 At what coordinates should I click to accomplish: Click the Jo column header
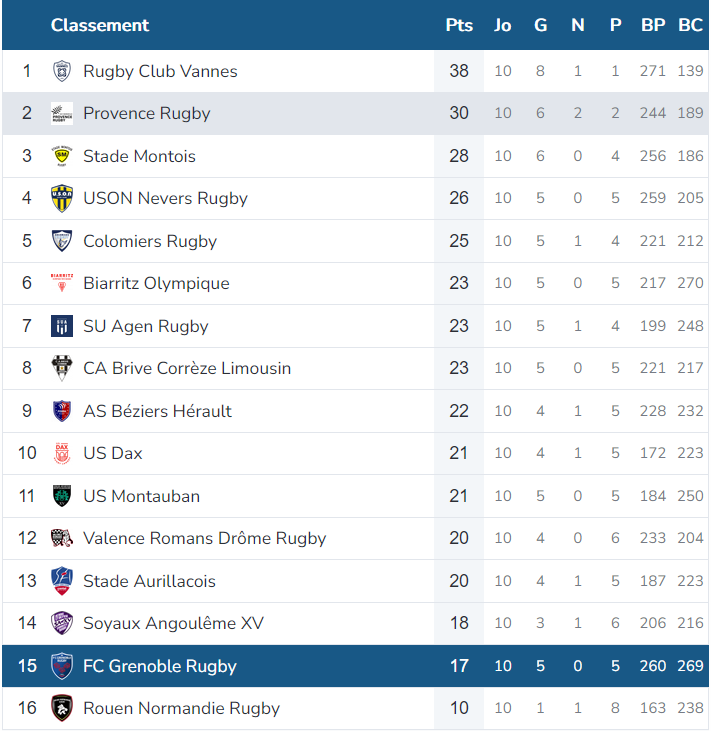click(x=503, y=25)
